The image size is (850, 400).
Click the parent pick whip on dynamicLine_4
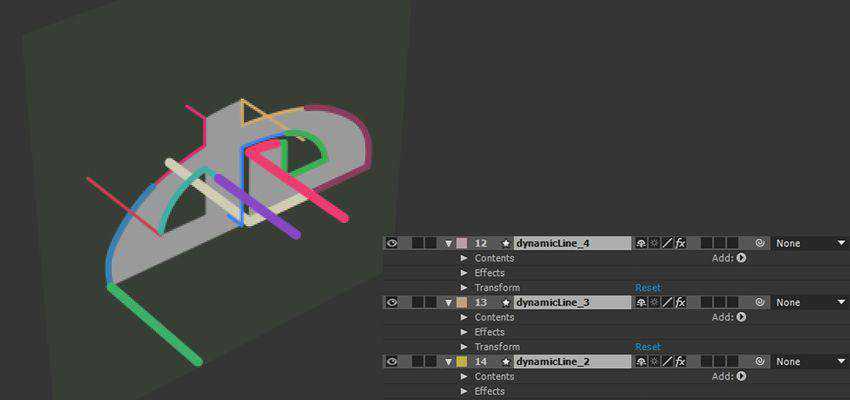[x=760, y=243]
